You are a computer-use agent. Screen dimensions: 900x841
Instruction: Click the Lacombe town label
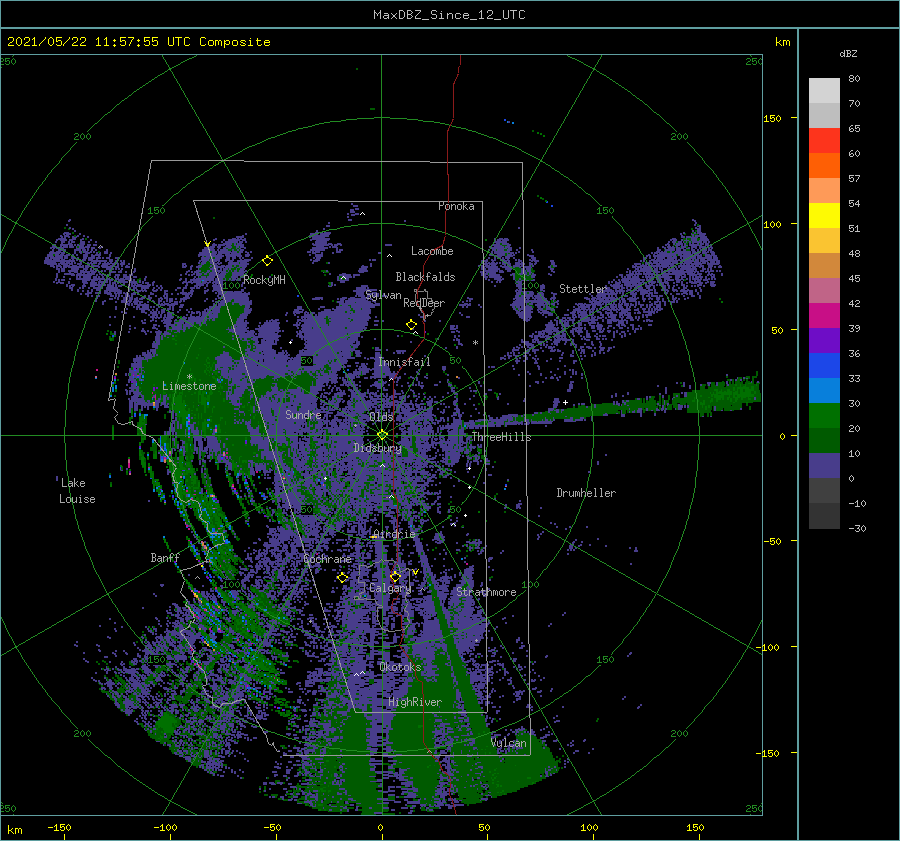[432, 251]
